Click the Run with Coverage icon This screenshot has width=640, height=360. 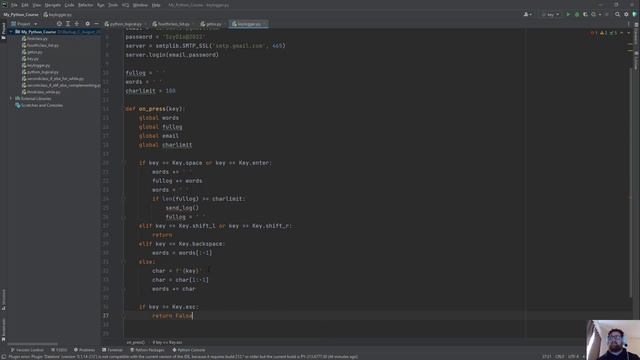tap(585, 15)
